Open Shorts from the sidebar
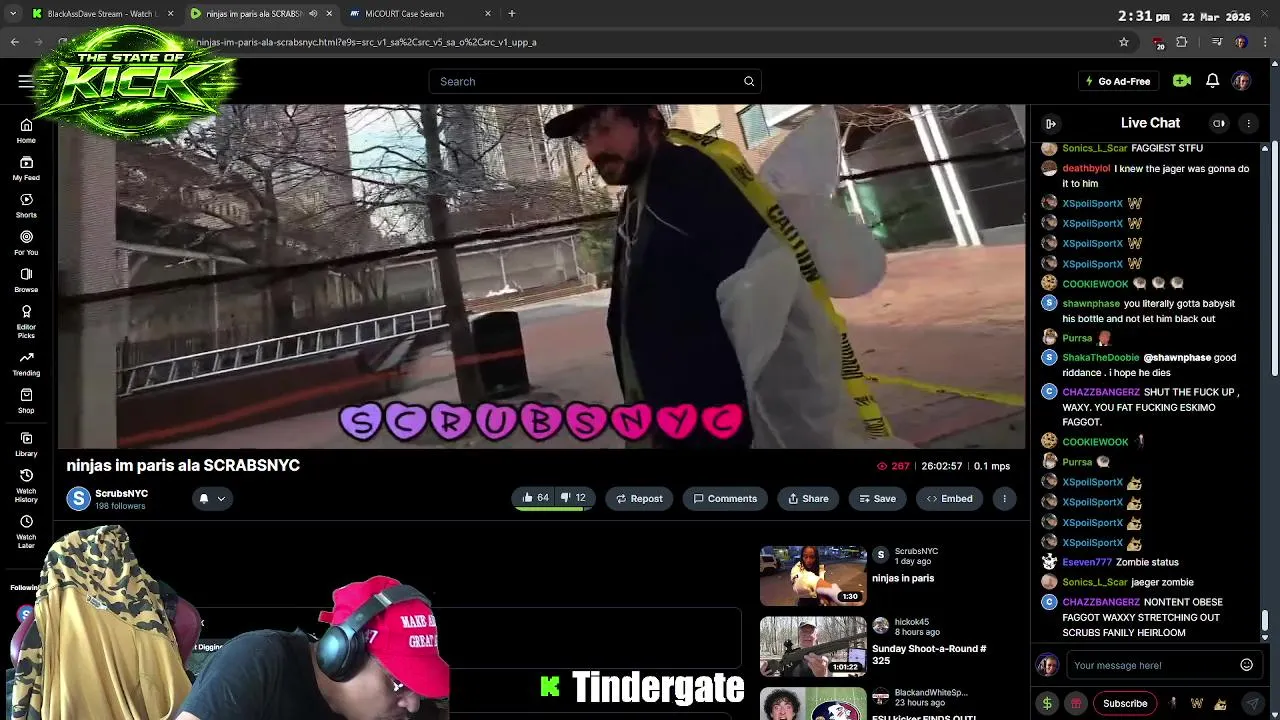 [x=26, y=205]
